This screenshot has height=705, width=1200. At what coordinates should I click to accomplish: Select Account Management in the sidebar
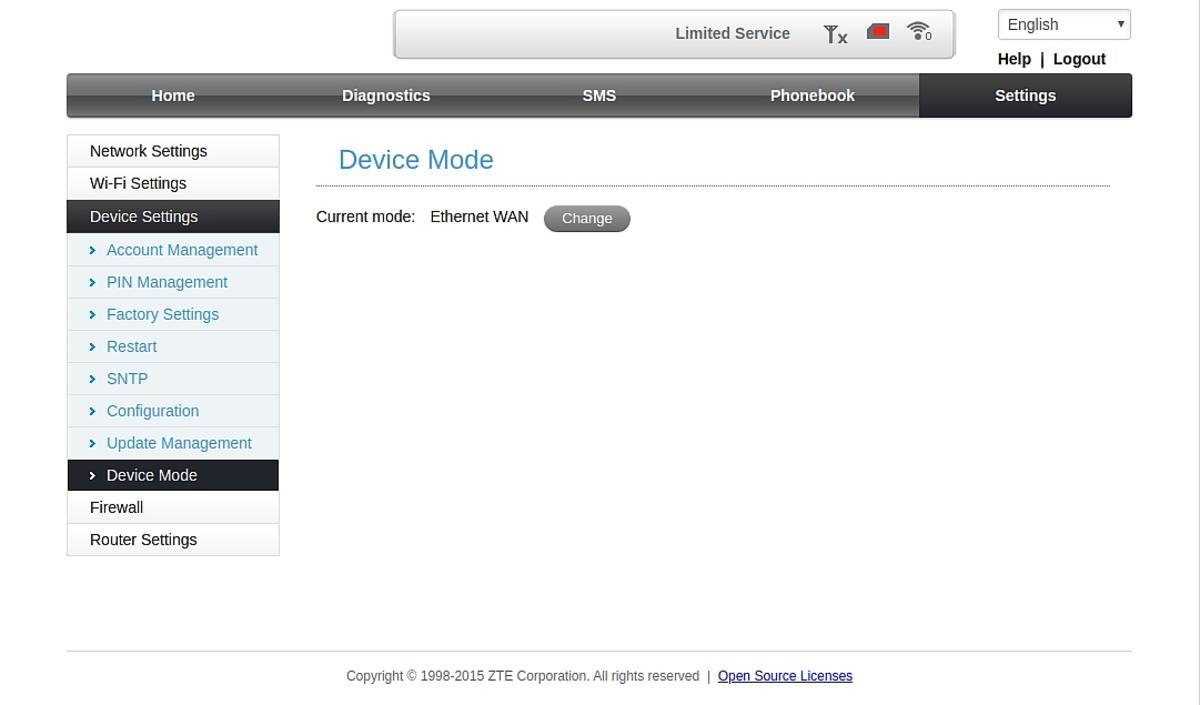point(182,250)
